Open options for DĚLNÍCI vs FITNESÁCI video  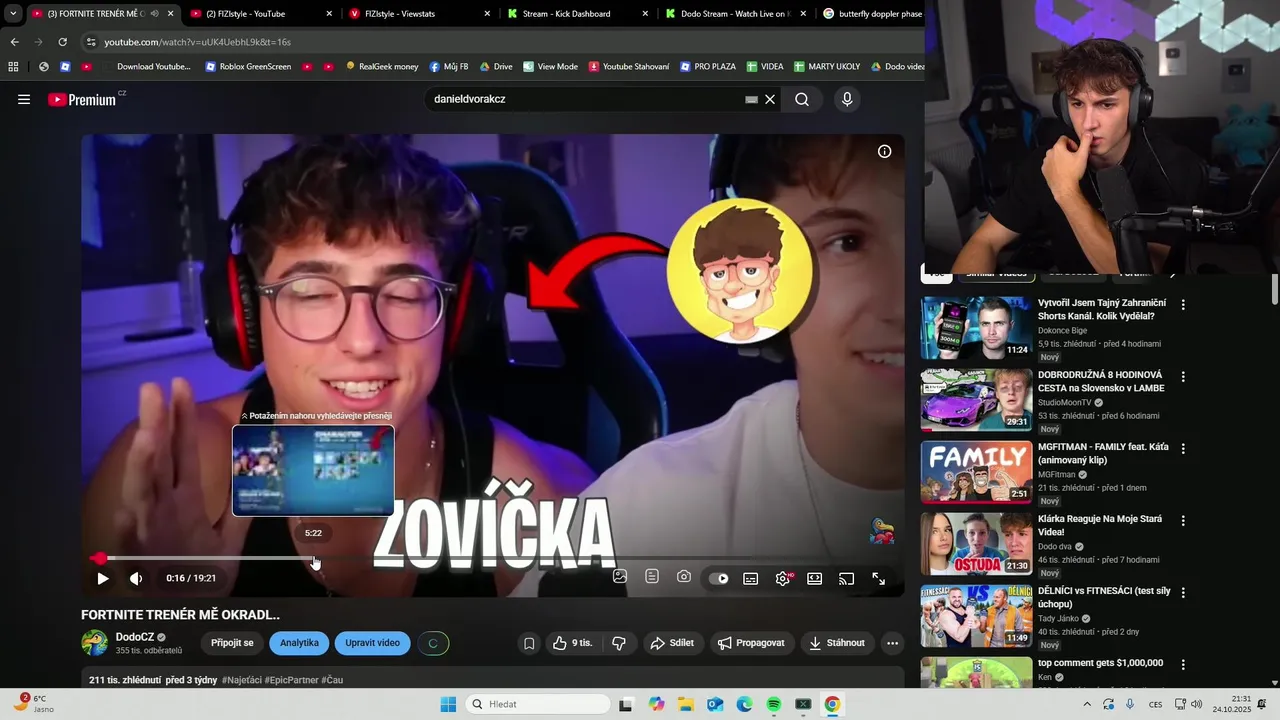pos(1183,592)
